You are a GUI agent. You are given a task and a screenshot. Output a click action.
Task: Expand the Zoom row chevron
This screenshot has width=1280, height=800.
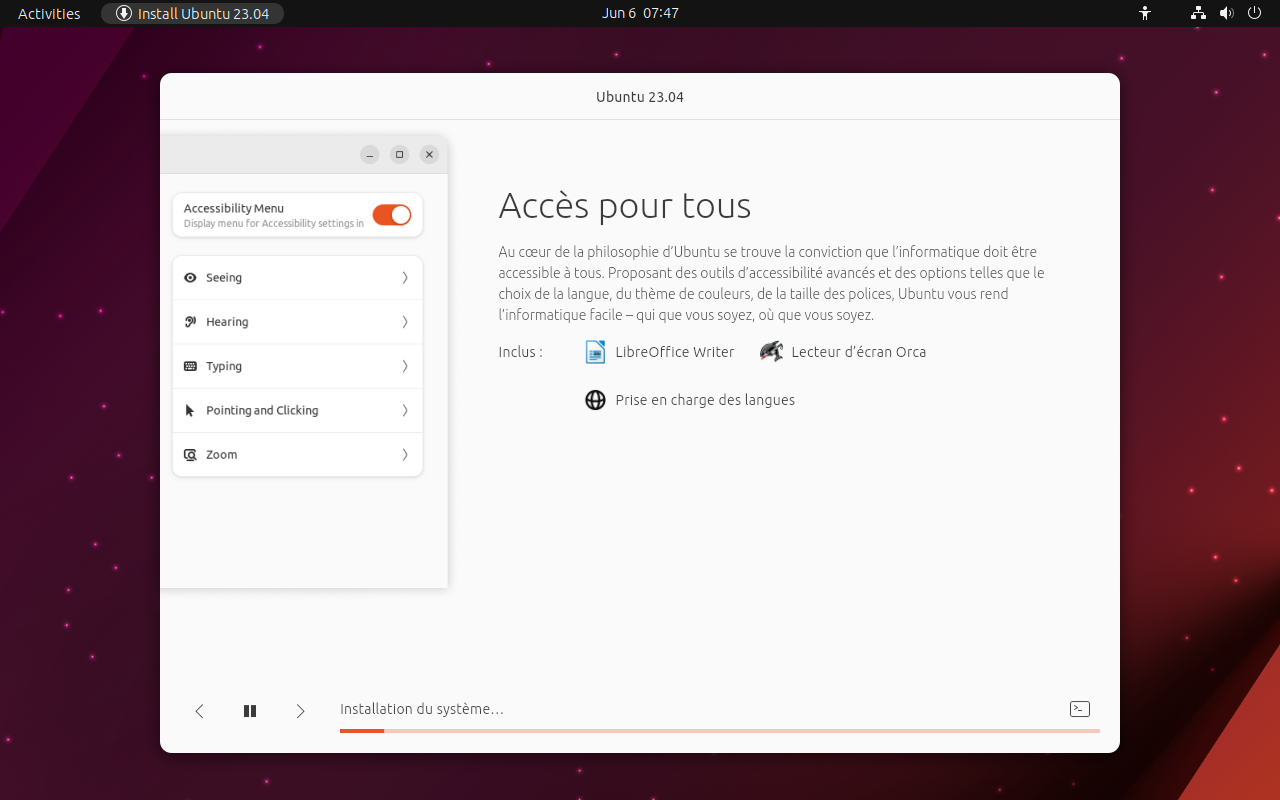coord(405,455)
